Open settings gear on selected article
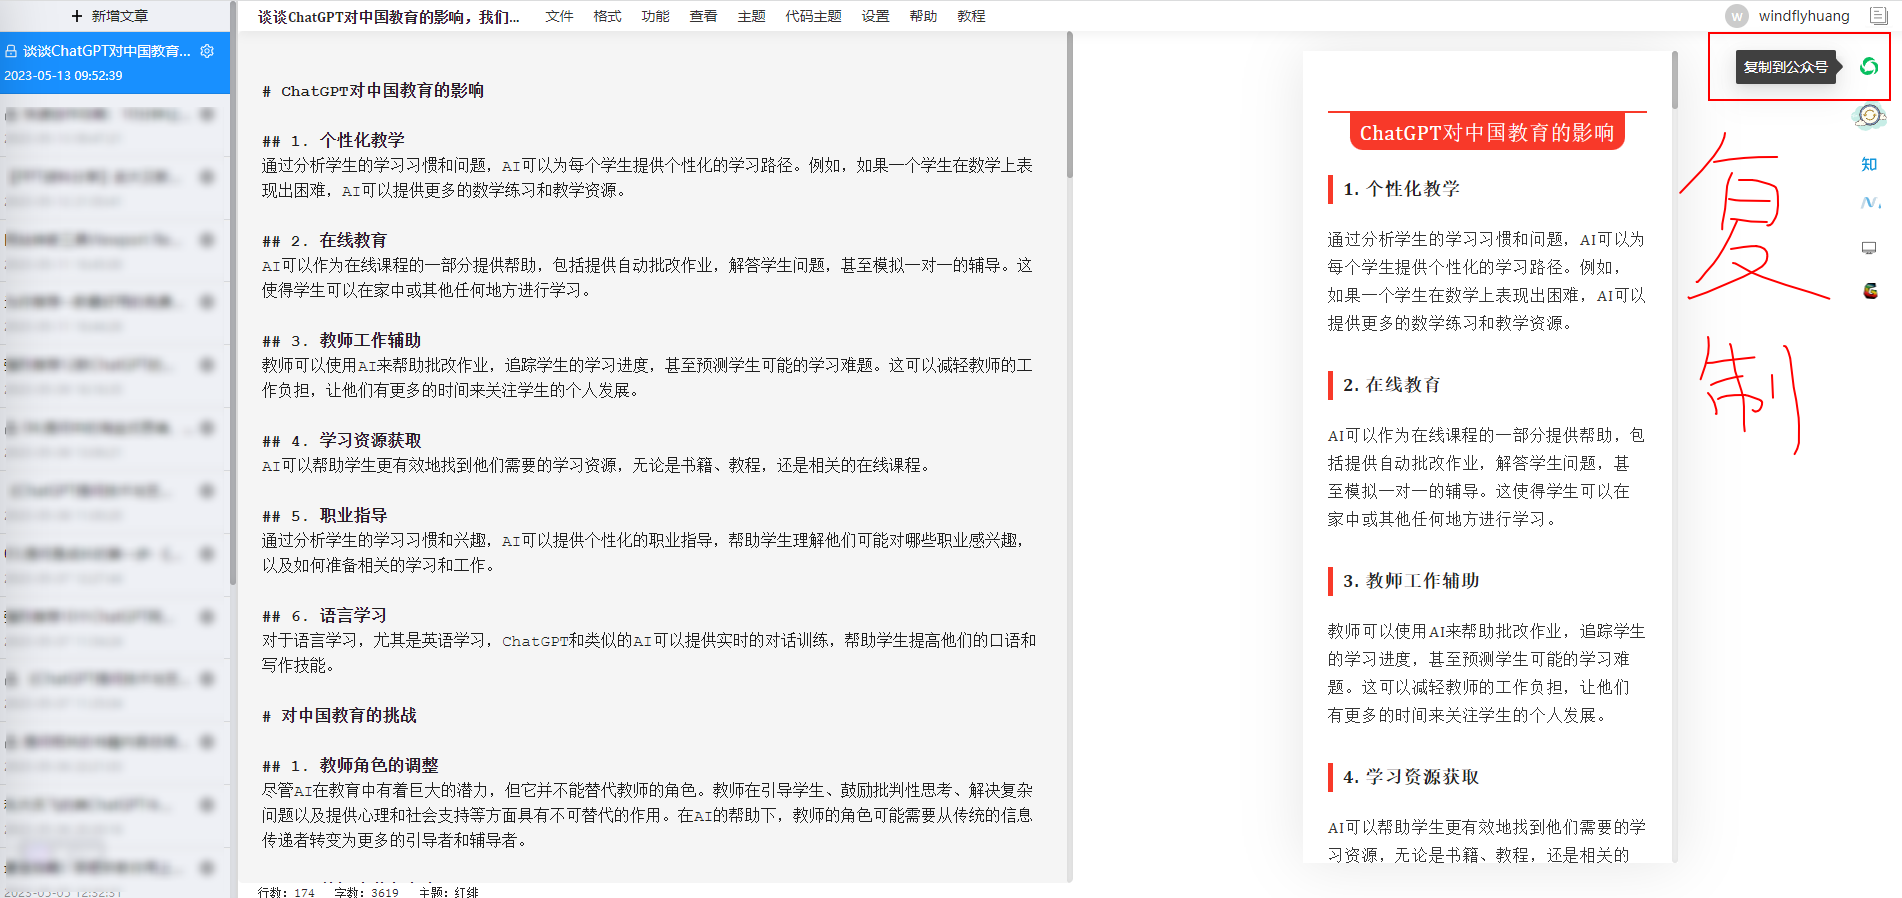This screenshot has height=898, width=1902. (x=207, y=51)
